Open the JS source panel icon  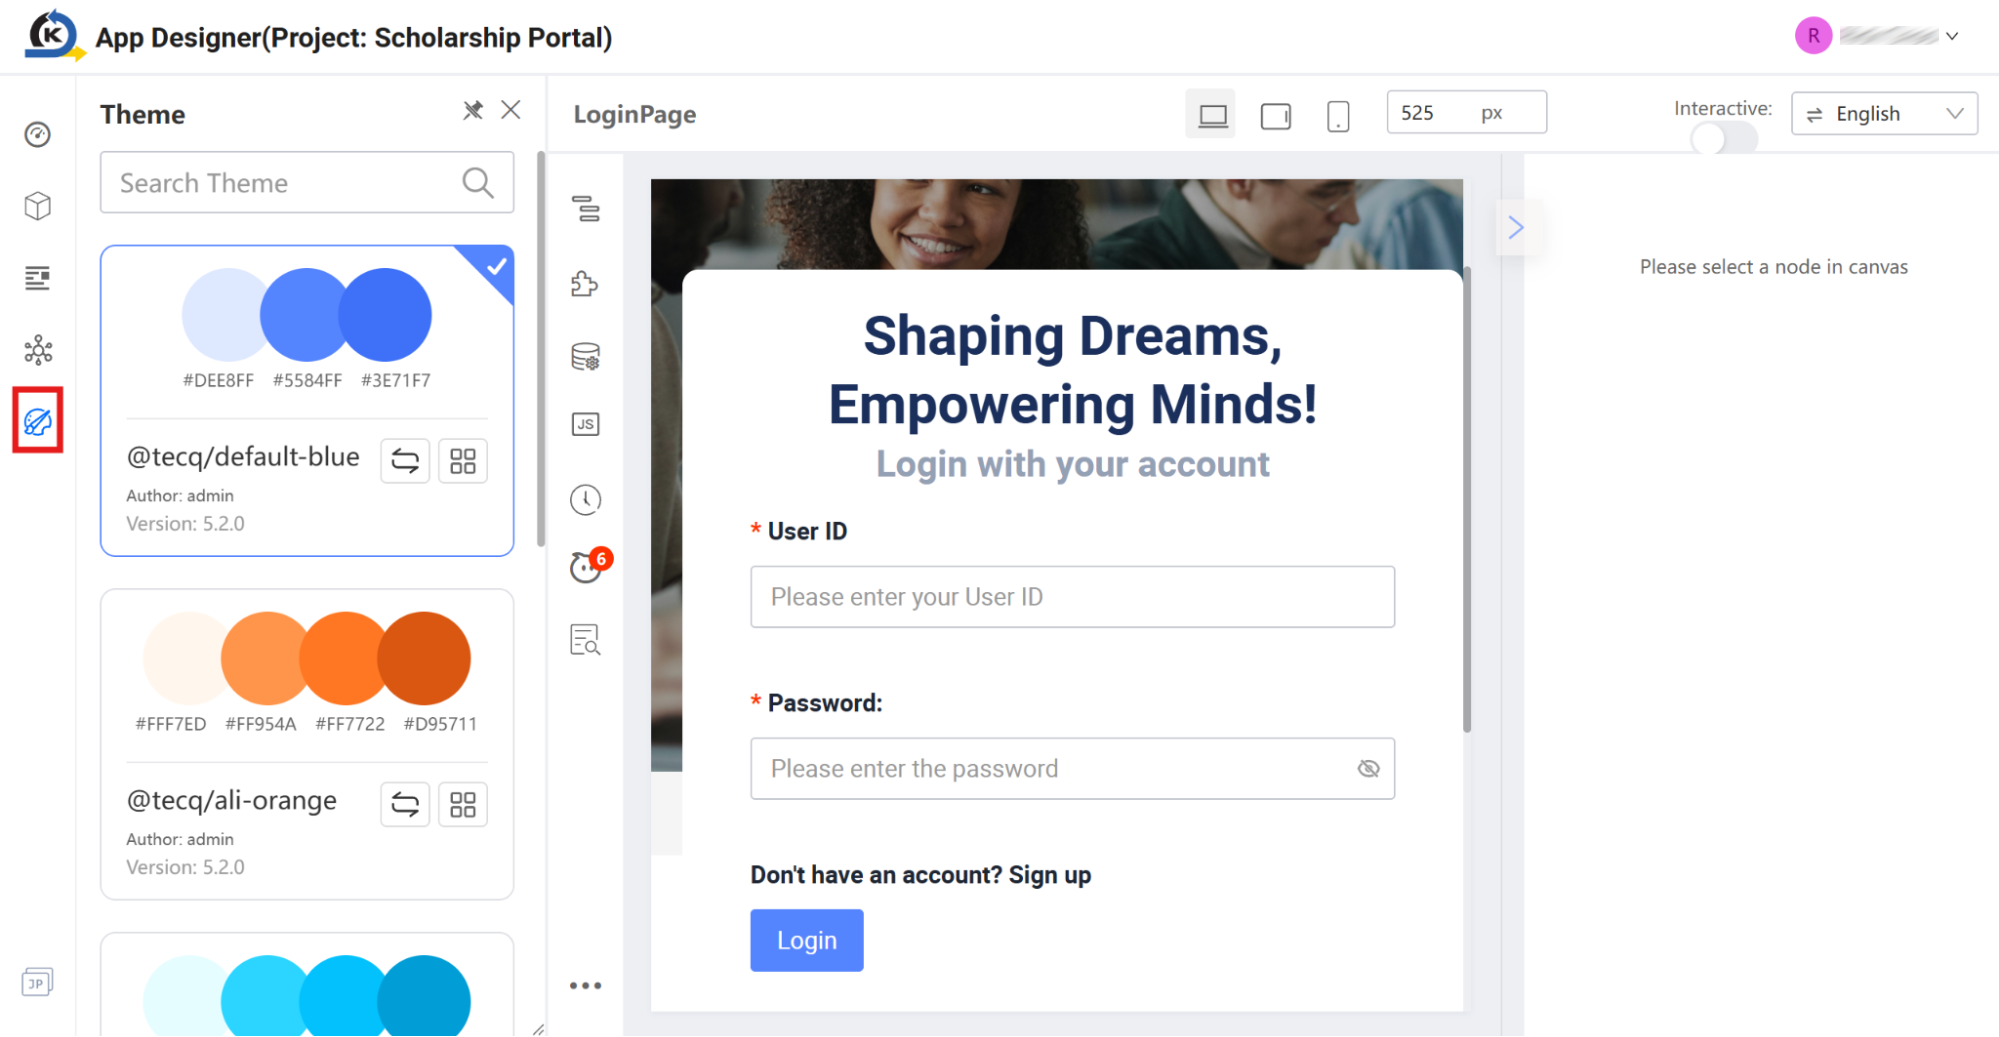coord(586,424)
